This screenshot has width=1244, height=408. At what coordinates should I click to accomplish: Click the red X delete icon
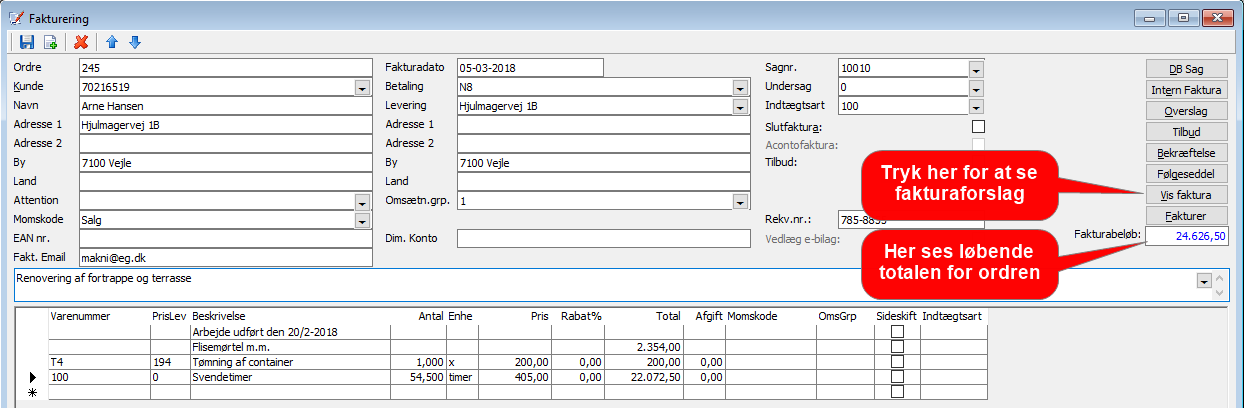(x=81, y=42)
